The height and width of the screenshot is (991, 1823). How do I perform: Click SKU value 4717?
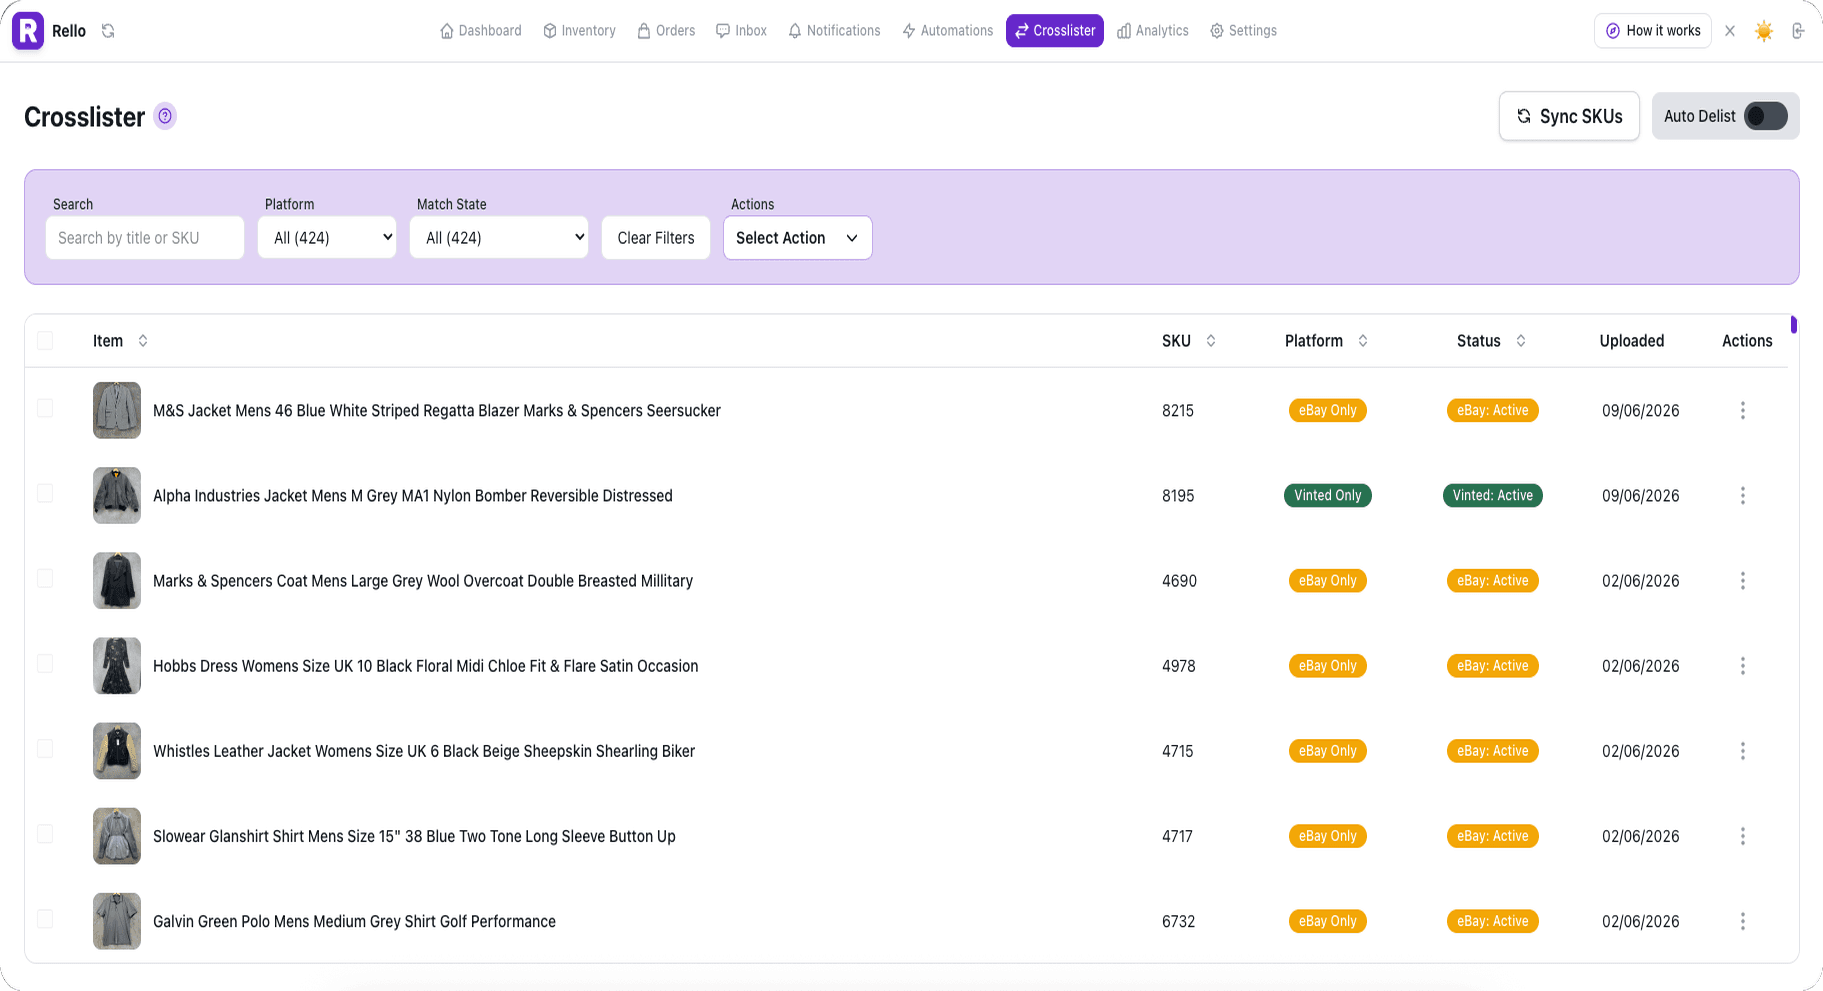(x=1177, y=836)
